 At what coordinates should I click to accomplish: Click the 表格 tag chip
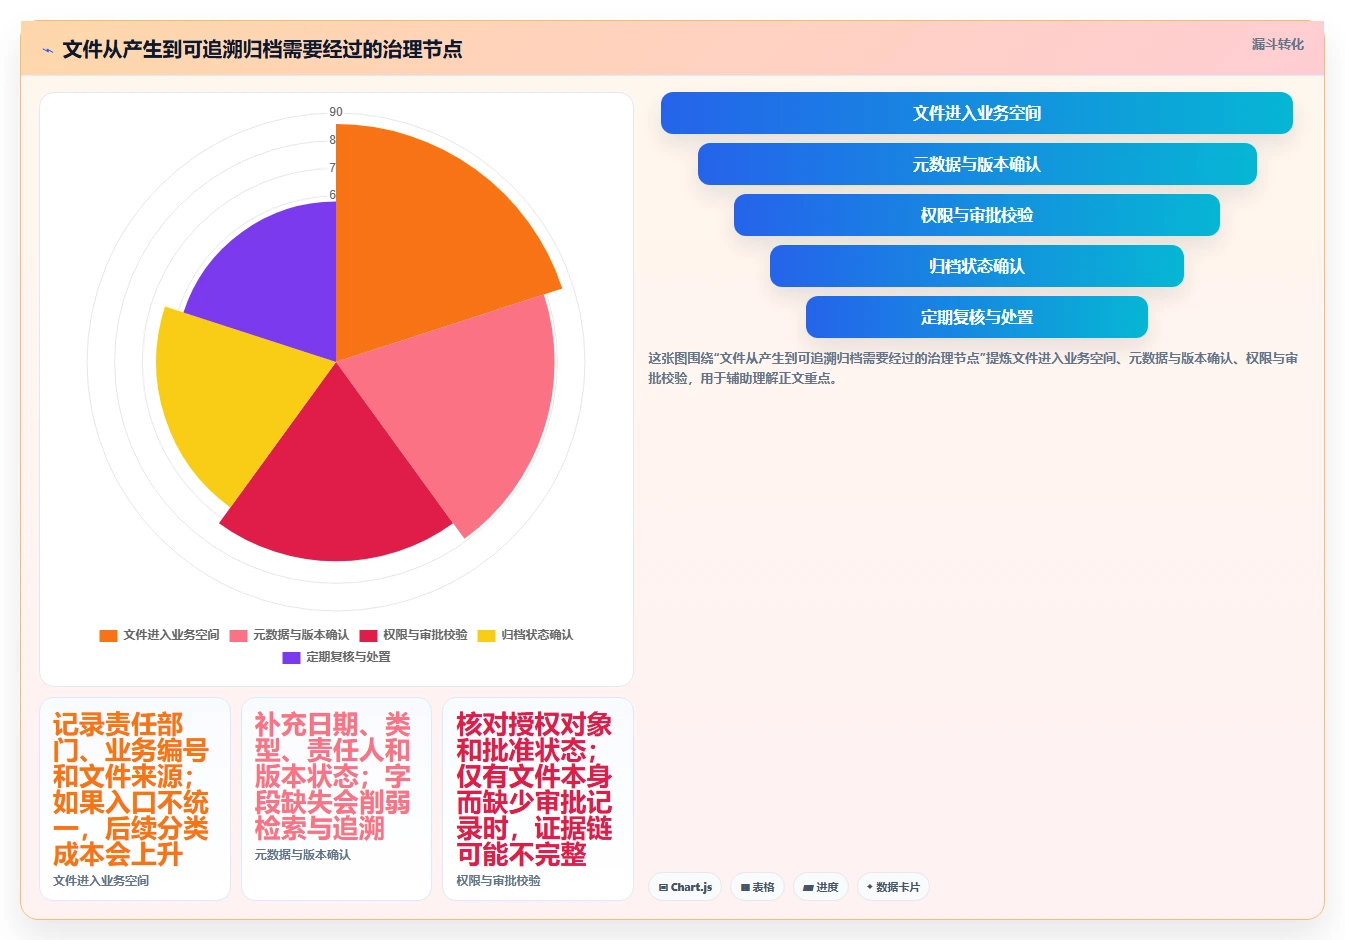pos(757,887)
